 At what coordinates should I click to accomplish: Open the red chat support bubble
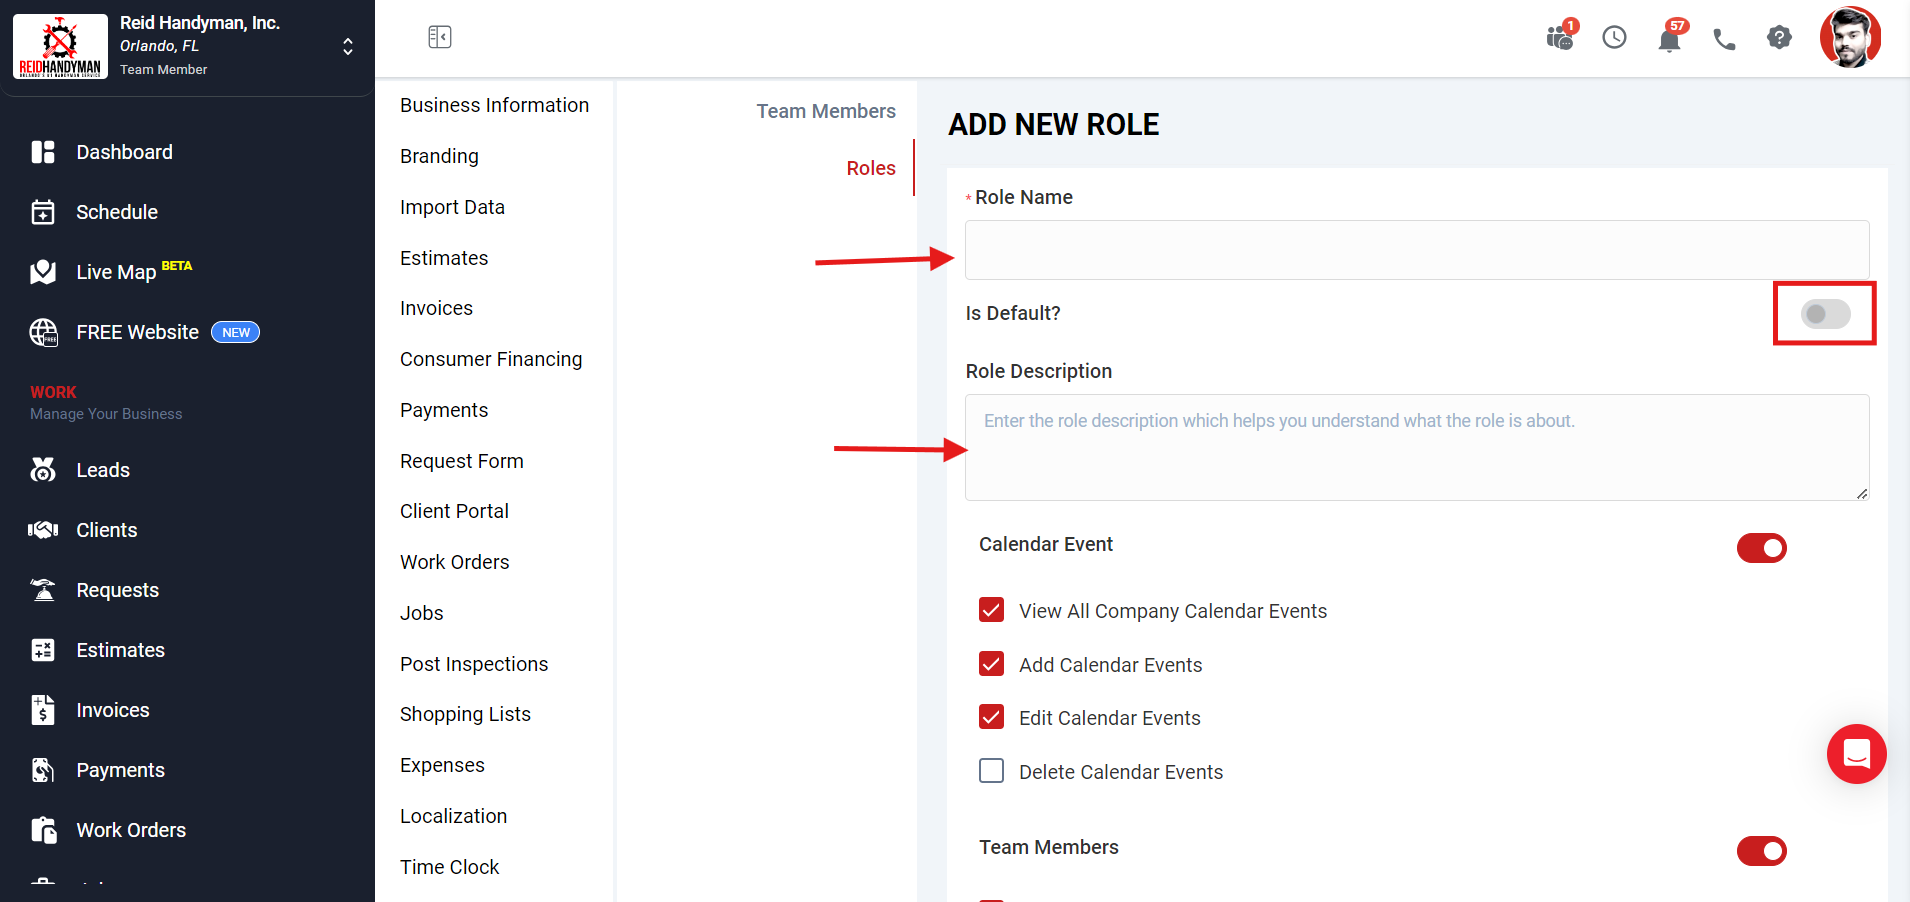pos(1856,754)
